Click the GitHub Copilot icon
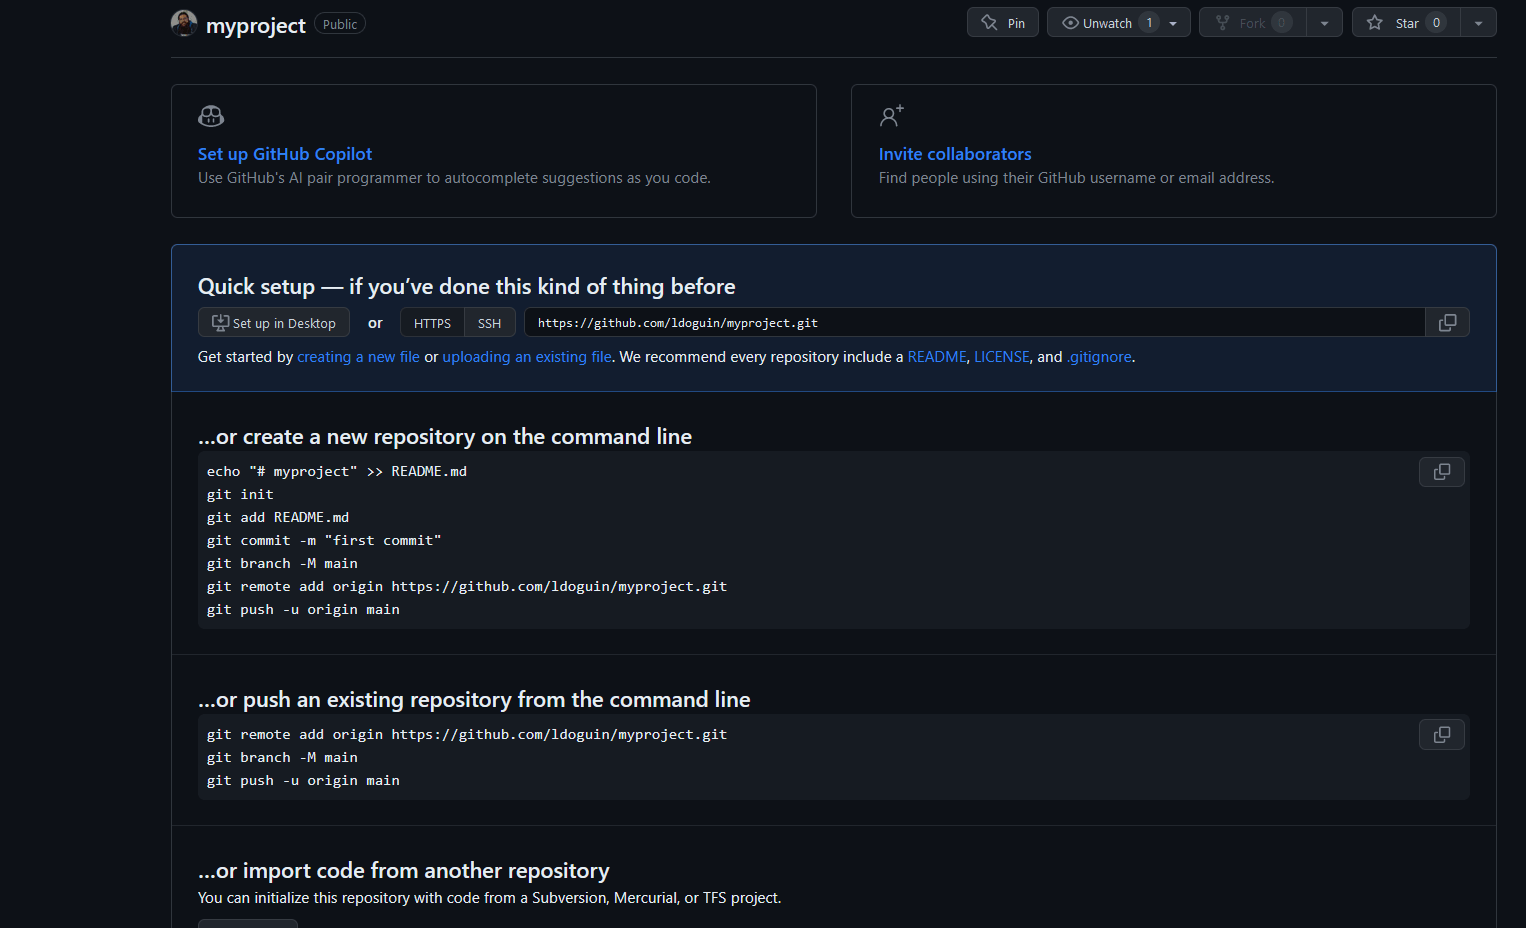The height and width of the screenshot is (928, 1526). pyautogui.click(x=211, y=116)
